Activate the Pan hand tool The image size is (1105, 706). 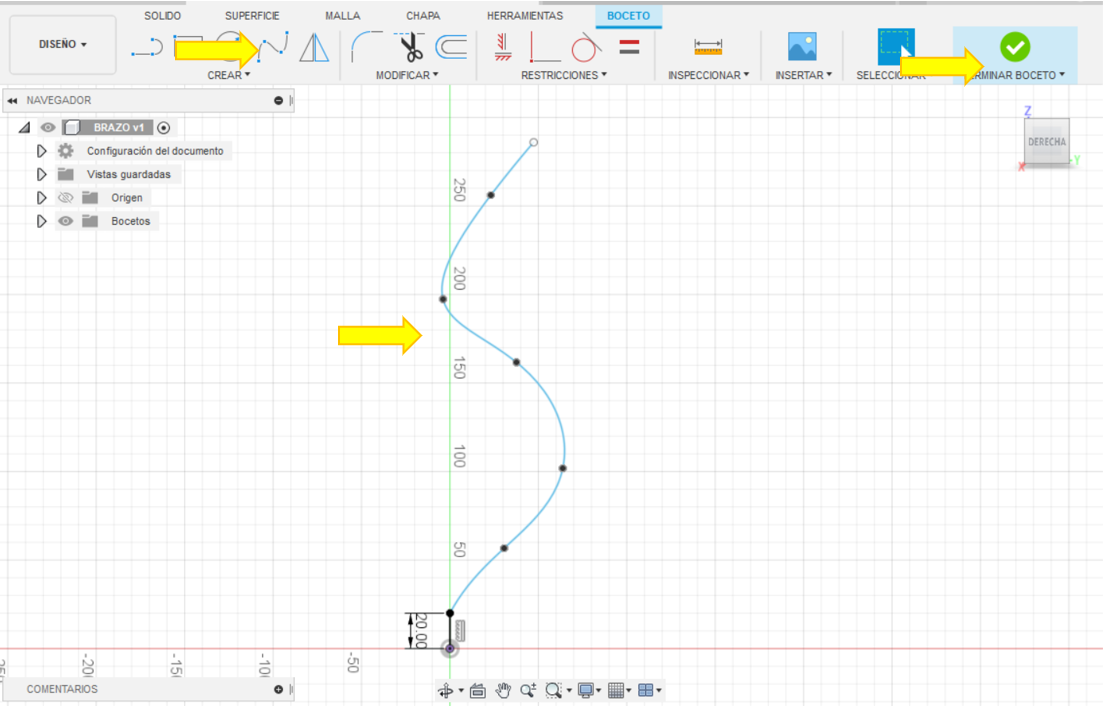pos(502,690)
